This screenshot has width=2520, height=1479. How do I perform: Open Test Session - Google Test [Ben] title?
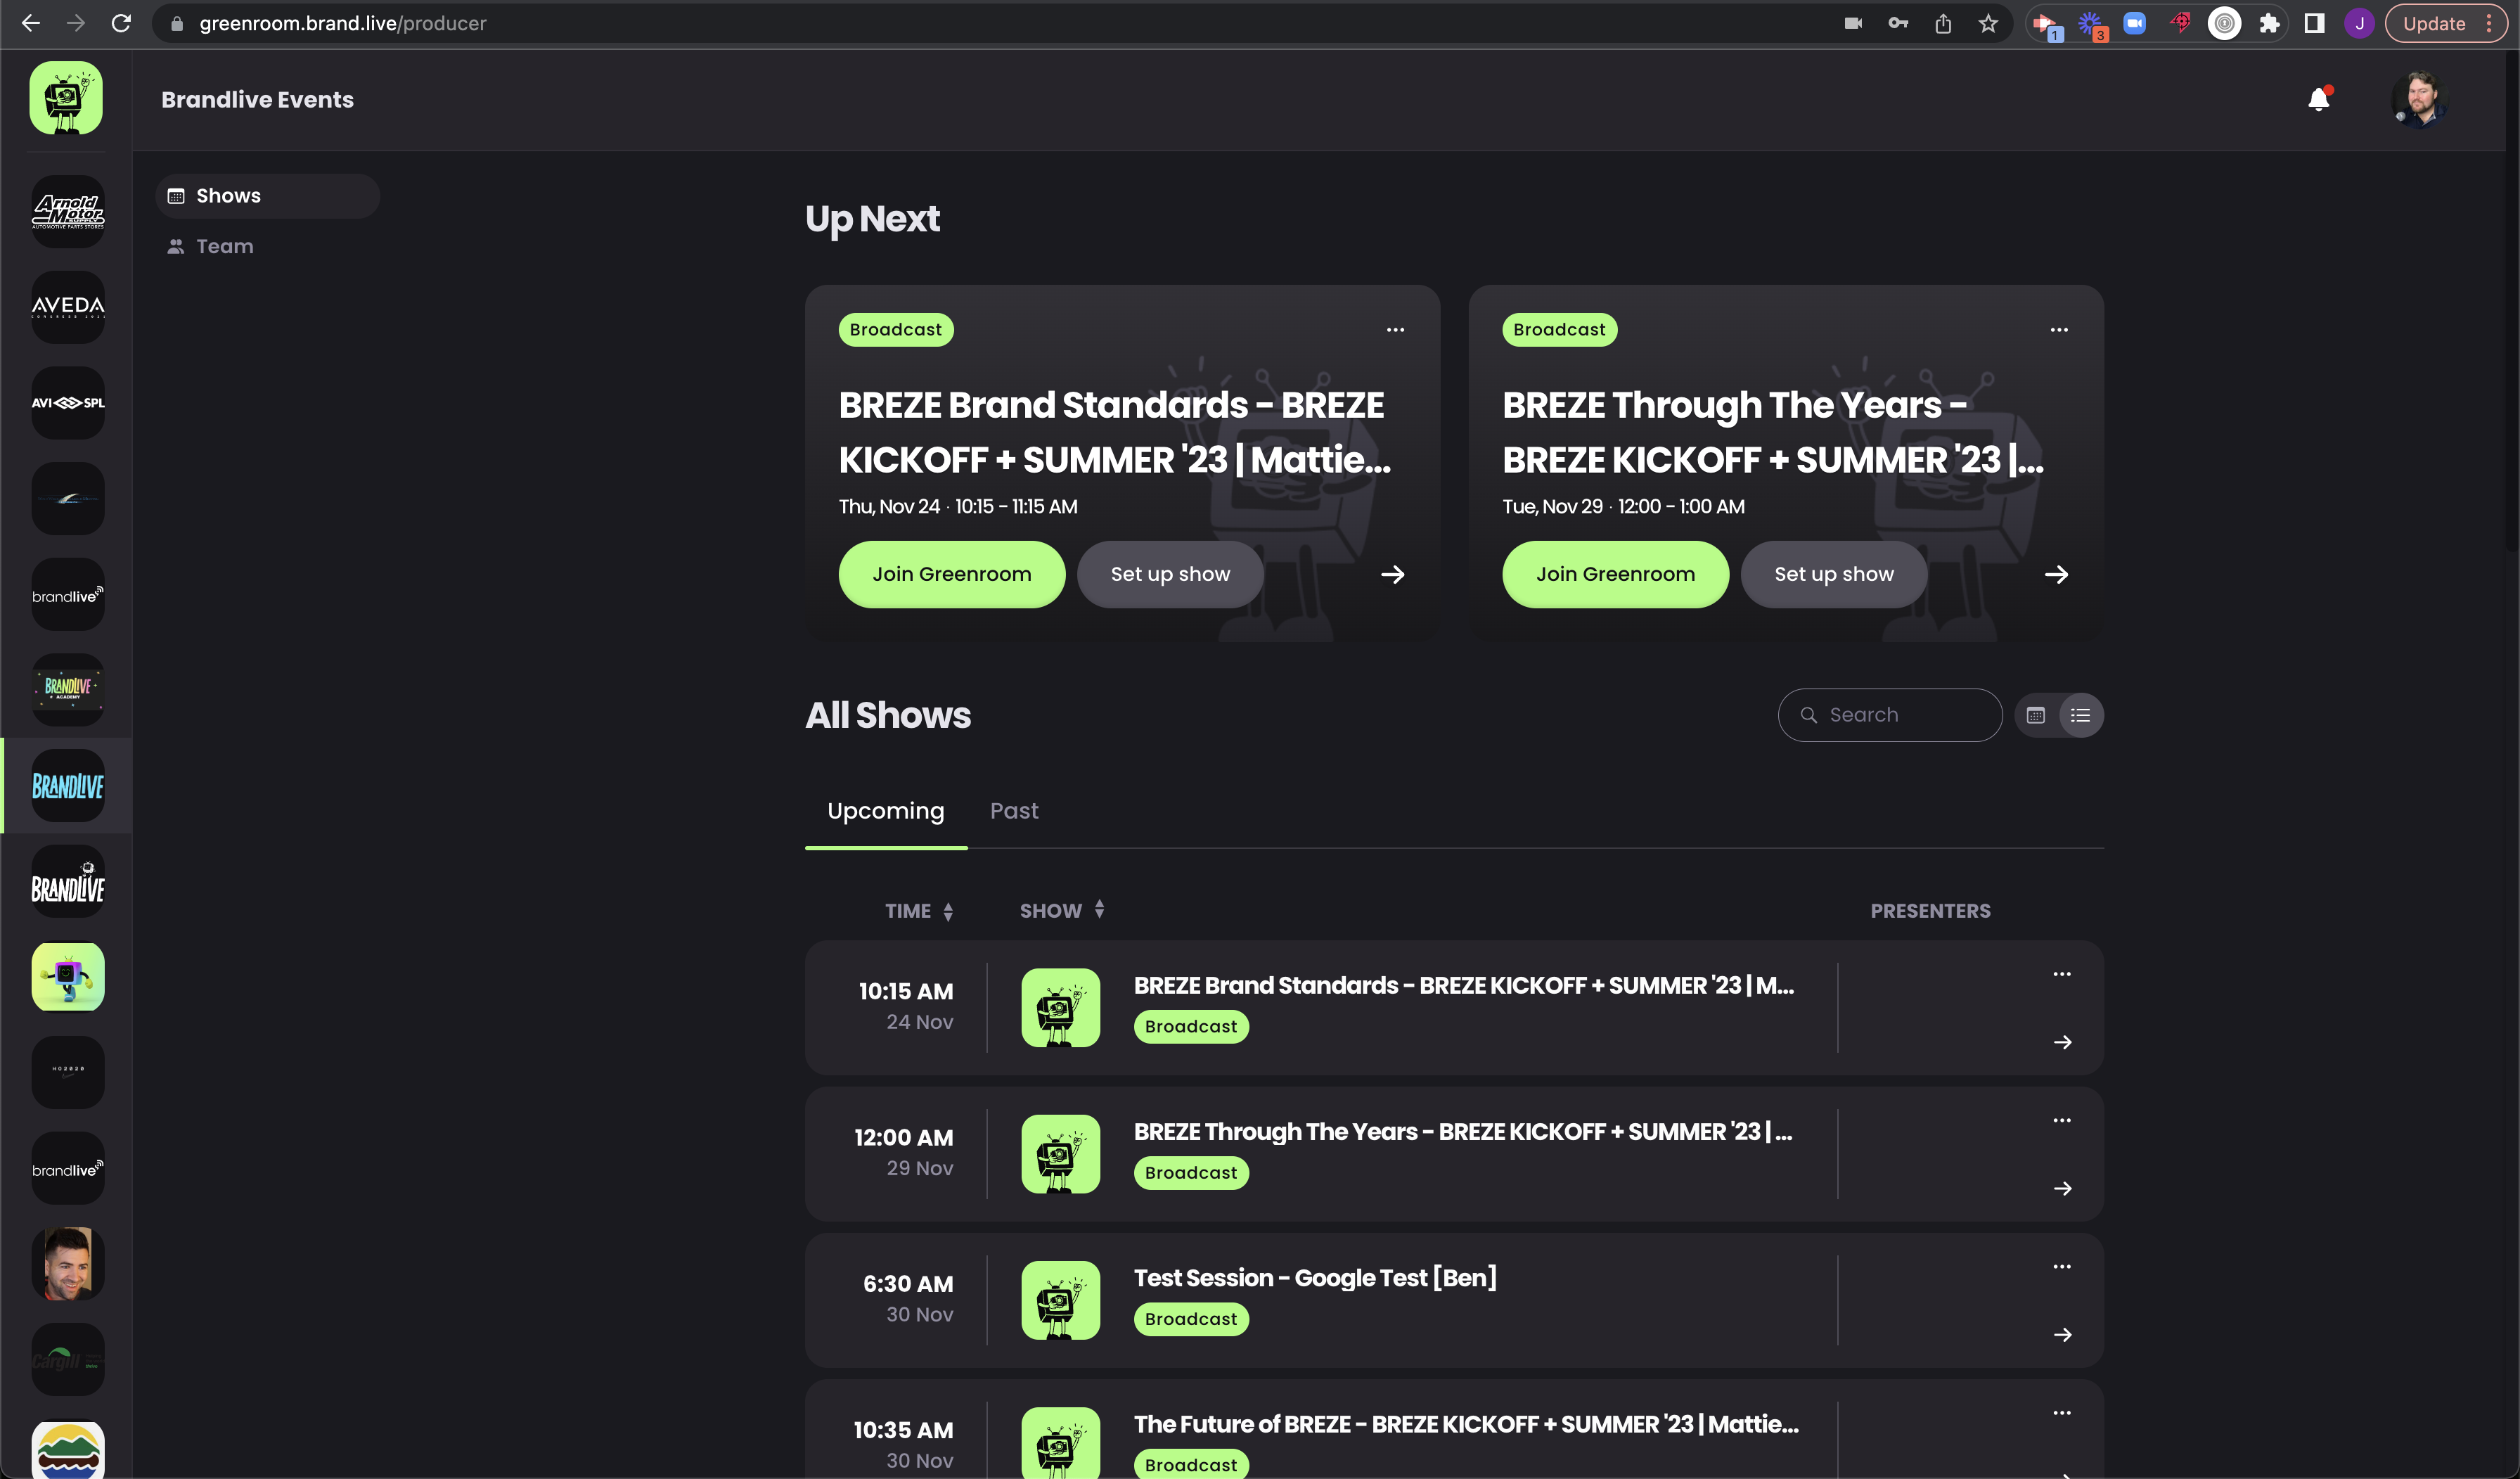(1315, 1278)
